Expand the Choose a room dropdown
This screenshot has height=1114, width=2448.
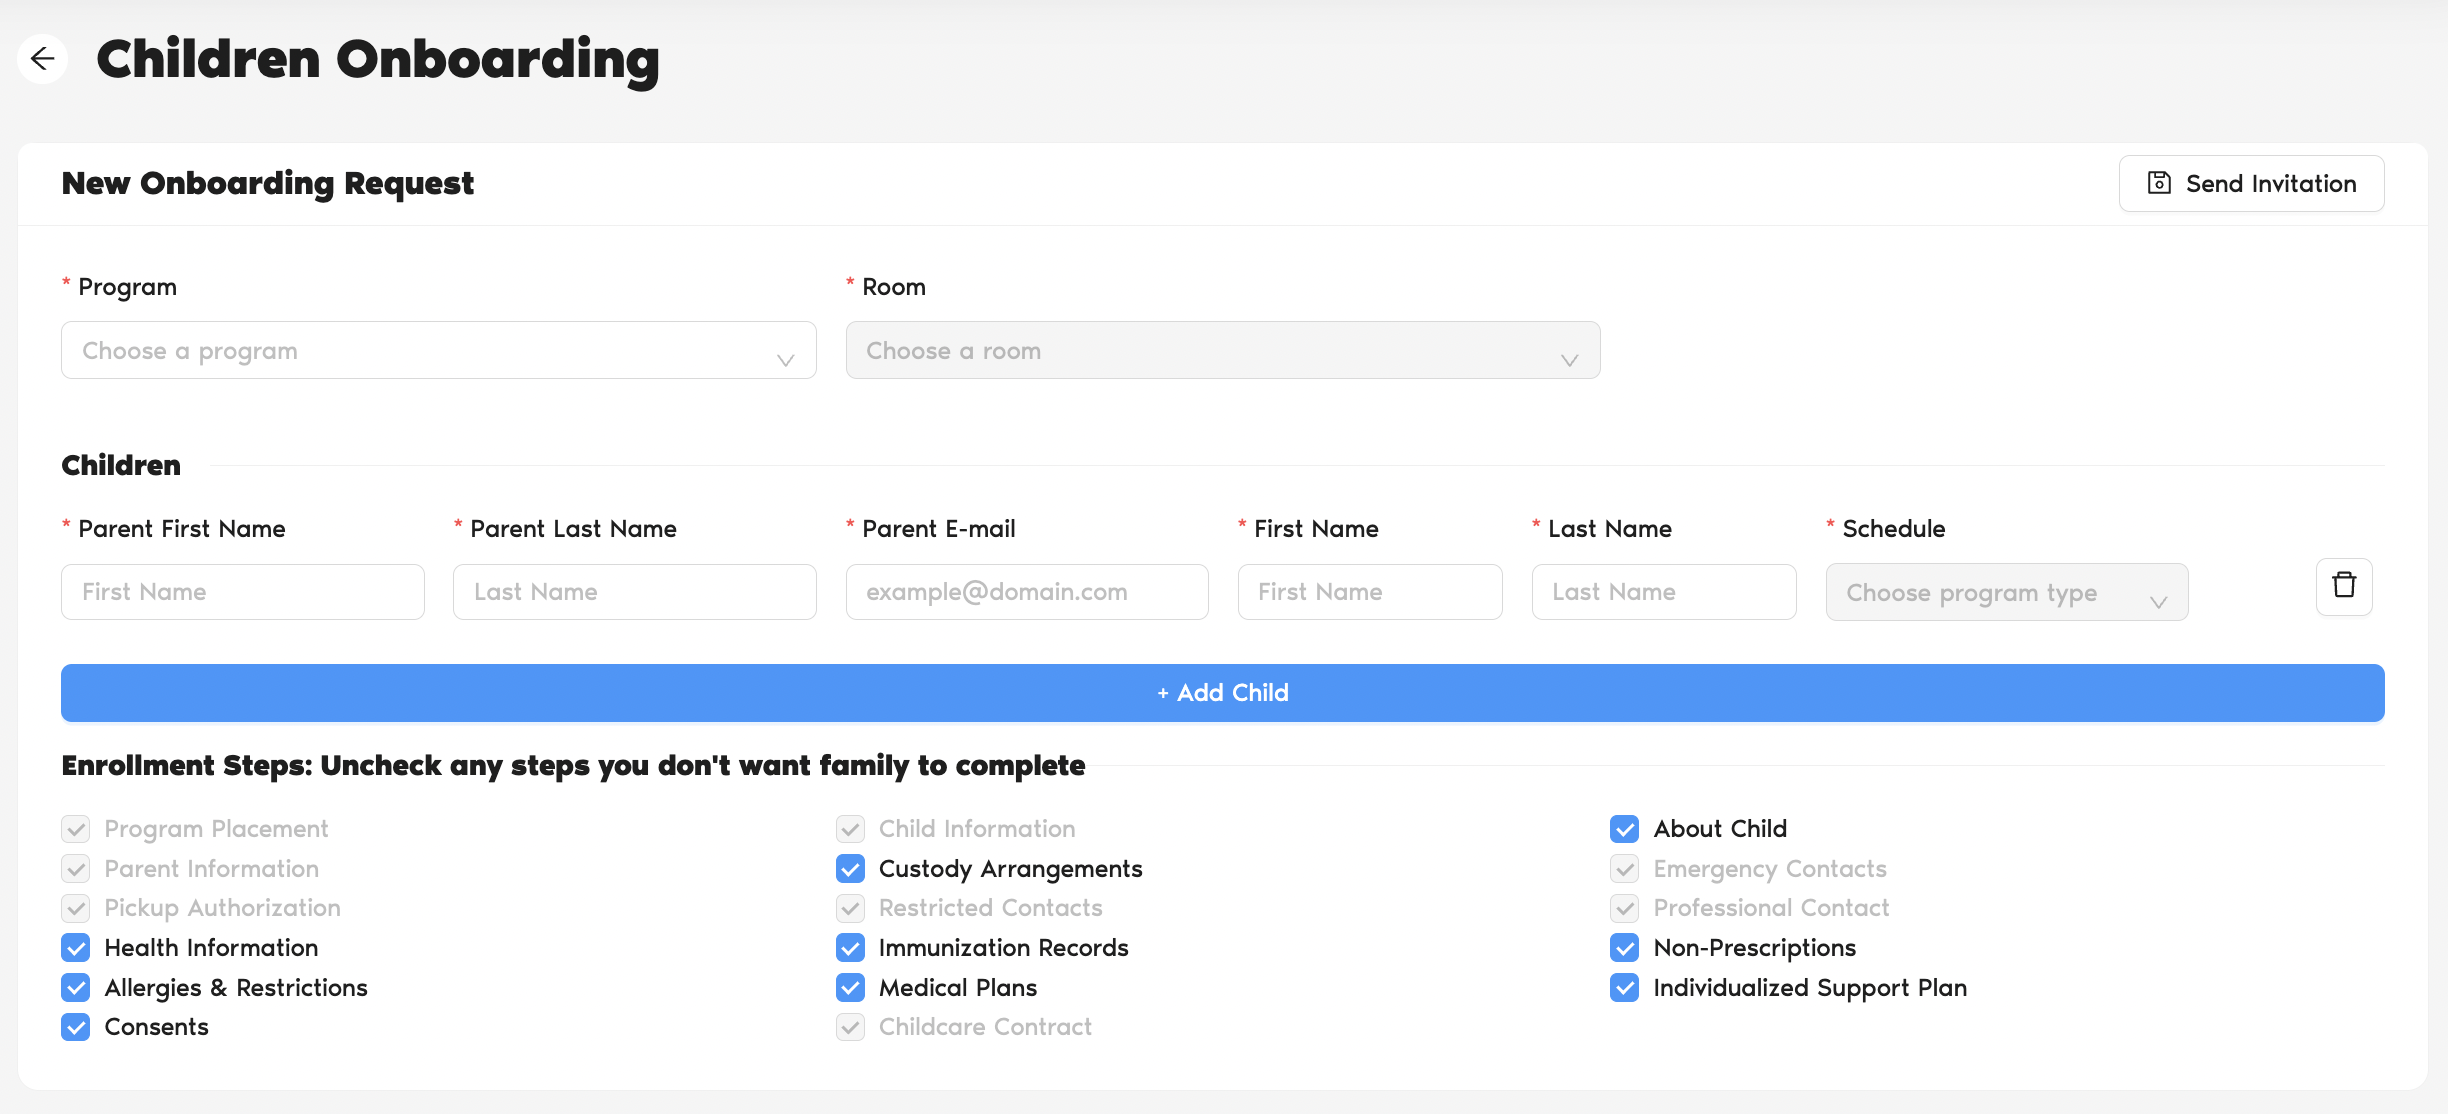pyautogui.click(x=1222, y=351)
